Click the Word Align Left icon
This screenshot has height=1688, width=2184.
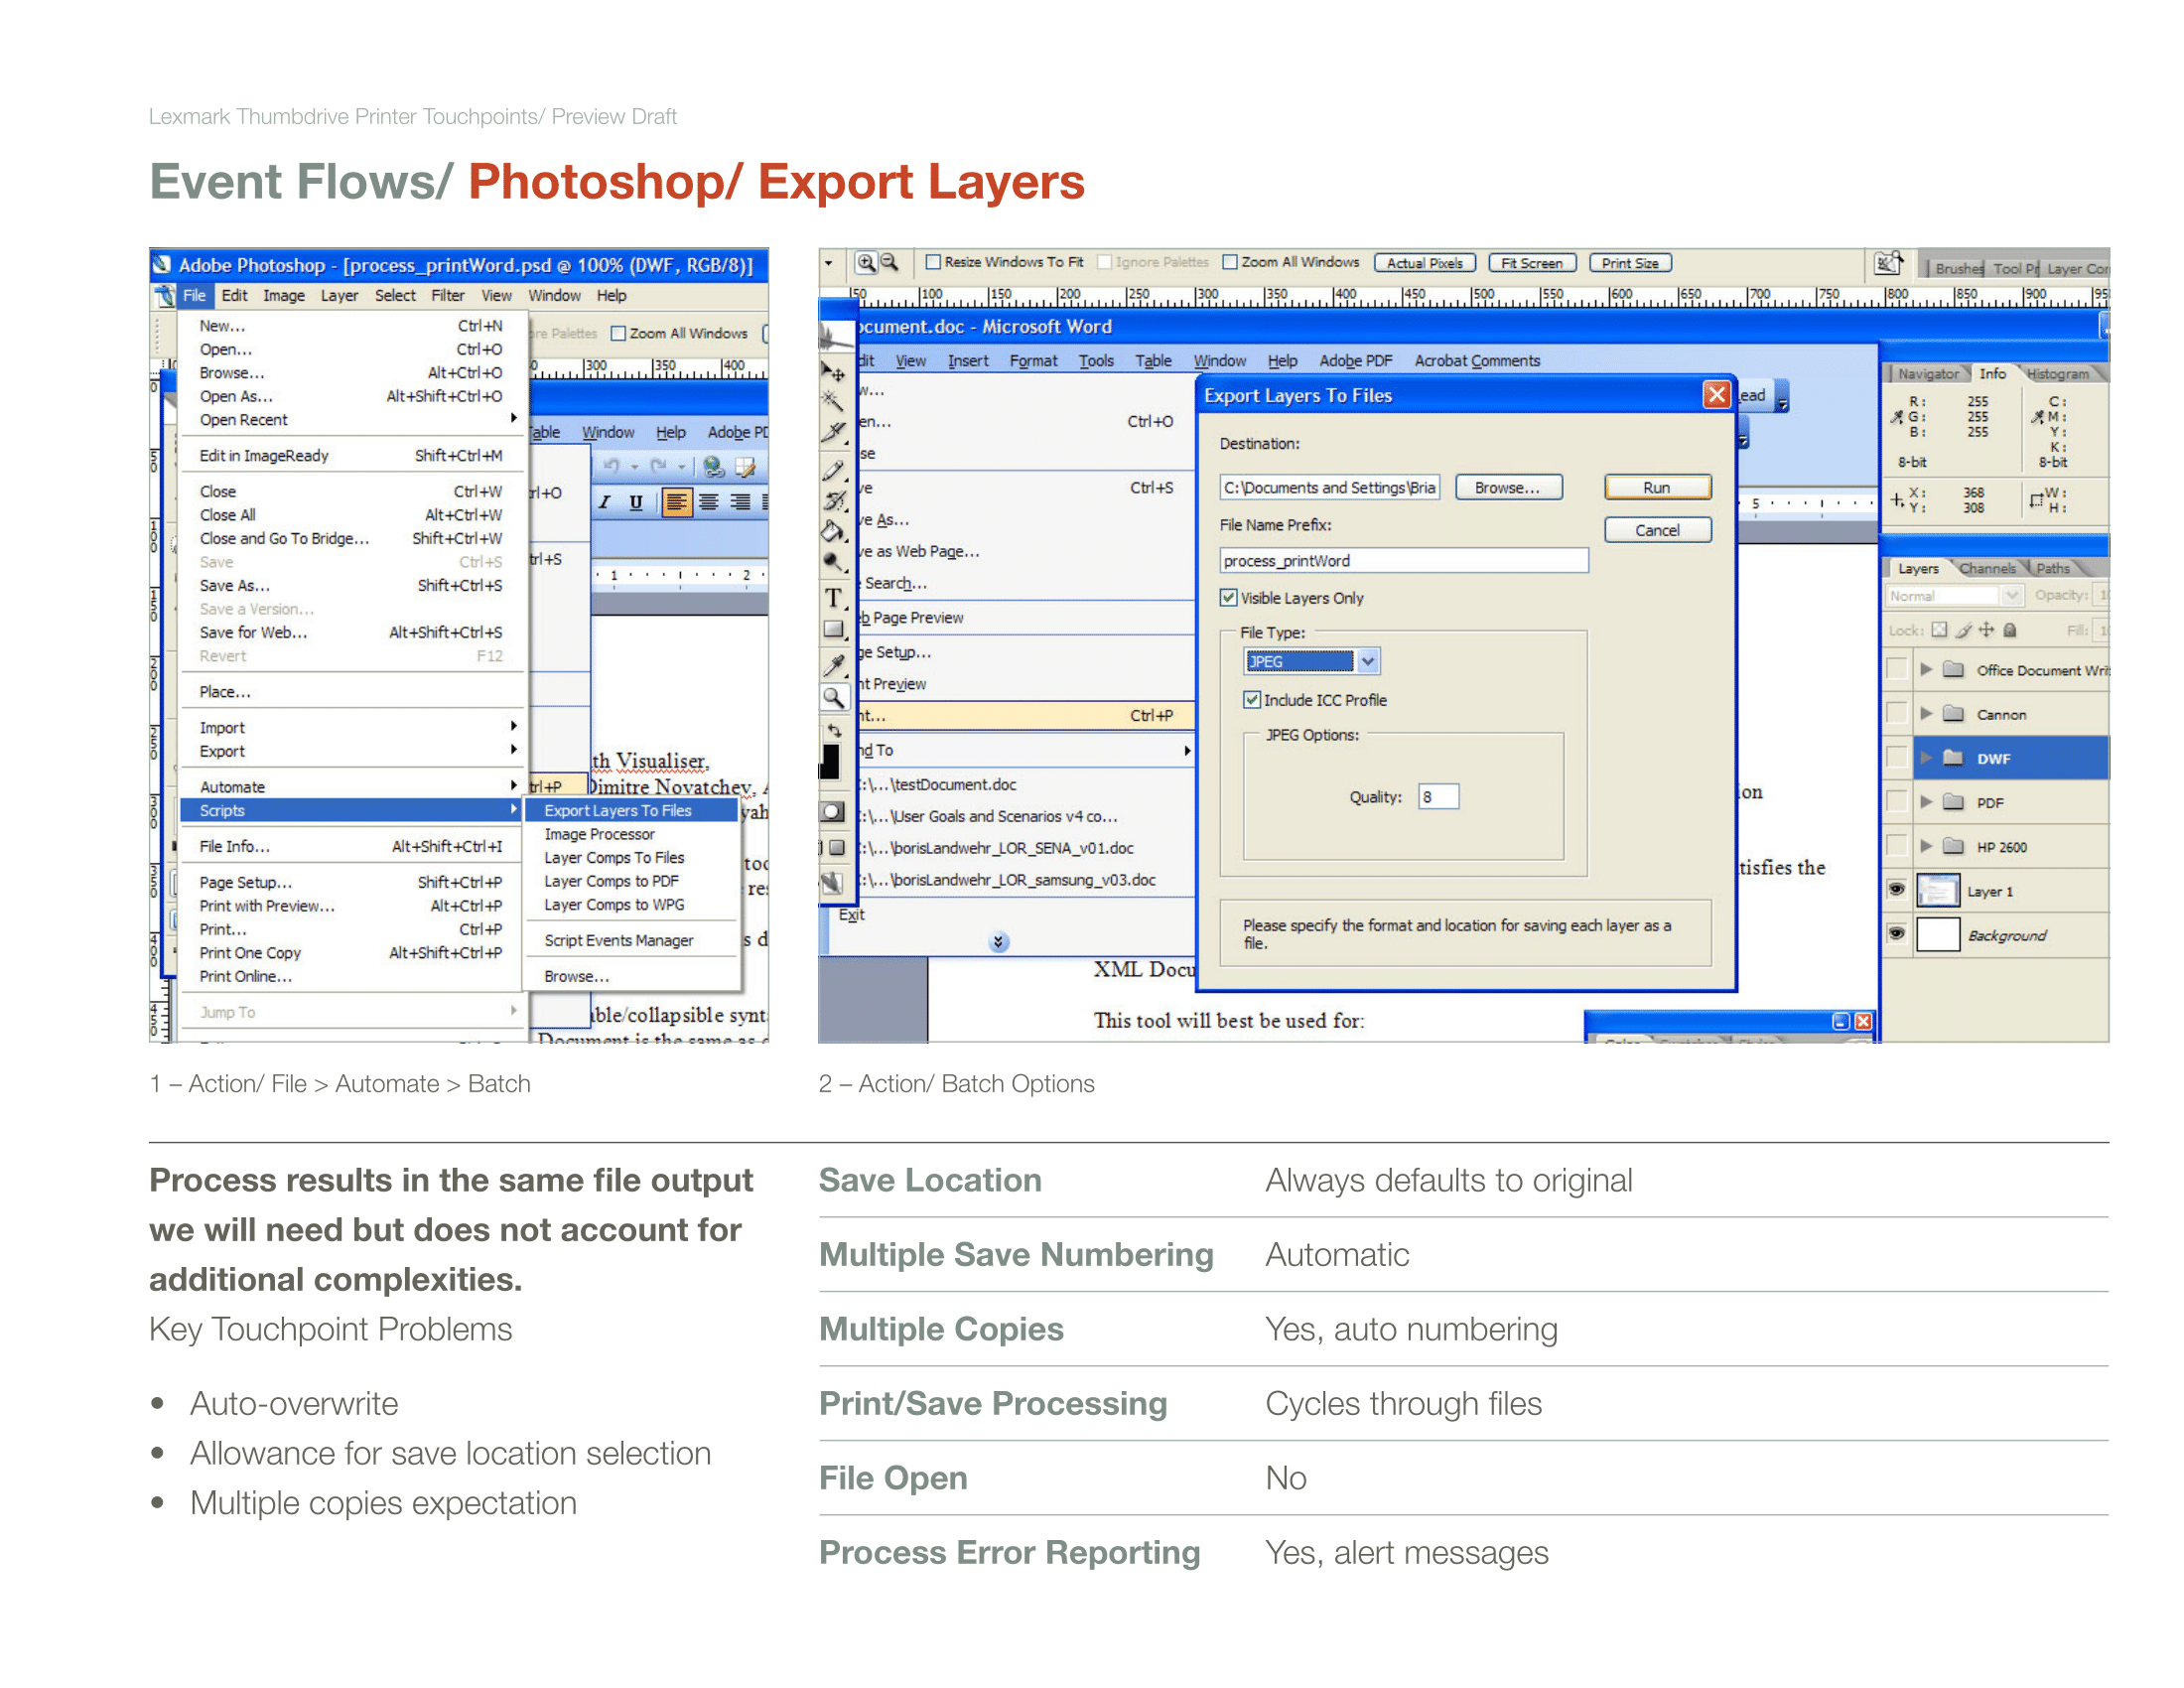click(677, 502)
